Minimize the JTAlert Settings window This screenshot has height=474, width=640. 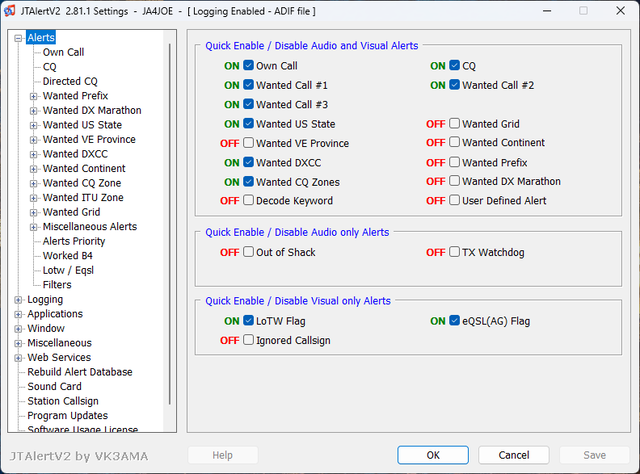547,11
